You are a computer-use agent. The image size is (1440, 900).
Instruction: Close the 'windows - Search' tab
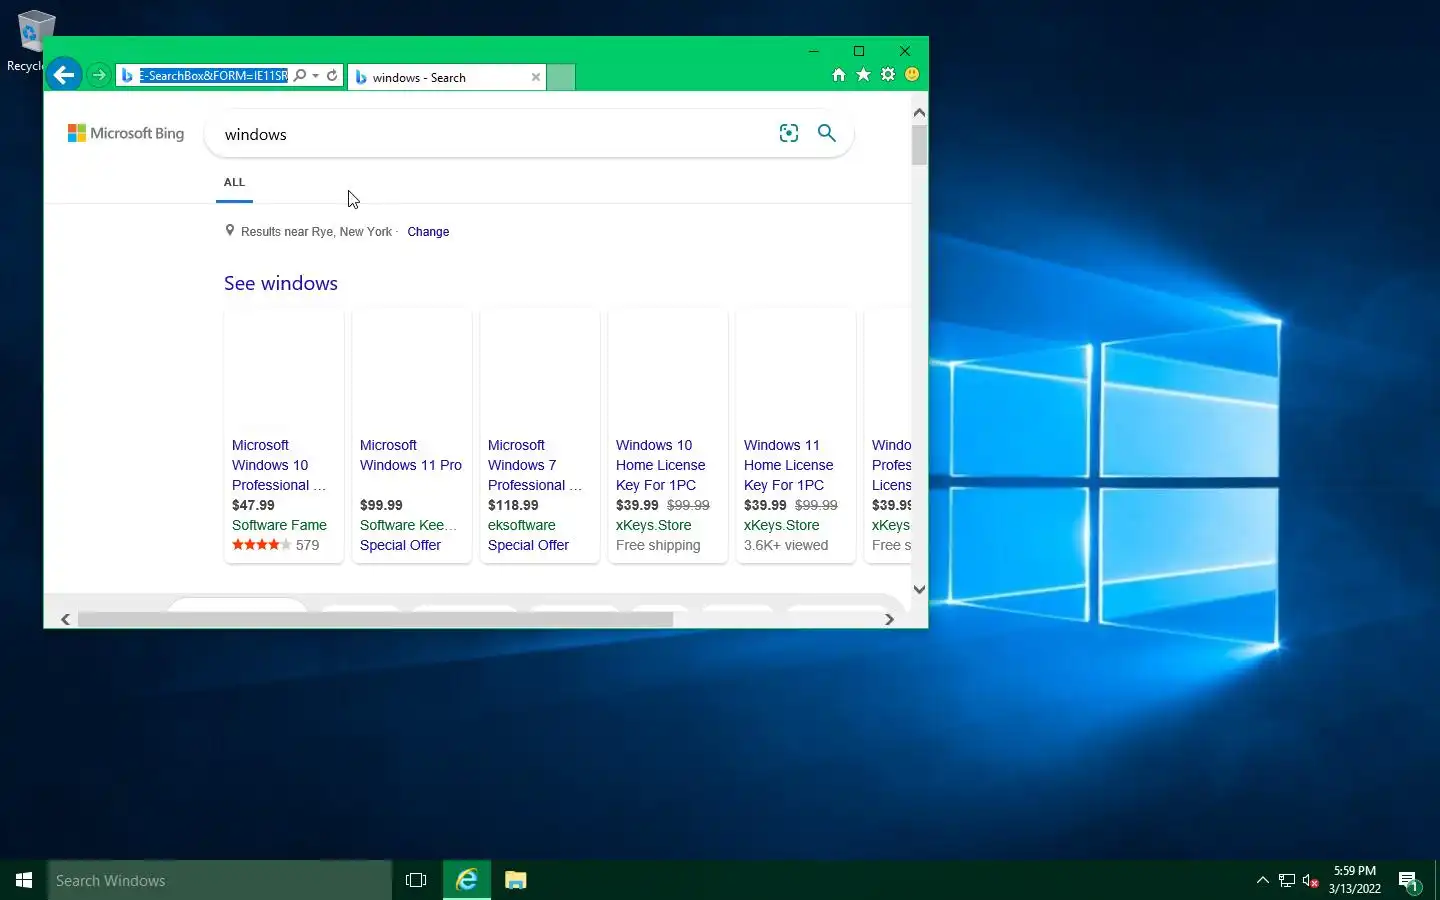coord(536,77)
